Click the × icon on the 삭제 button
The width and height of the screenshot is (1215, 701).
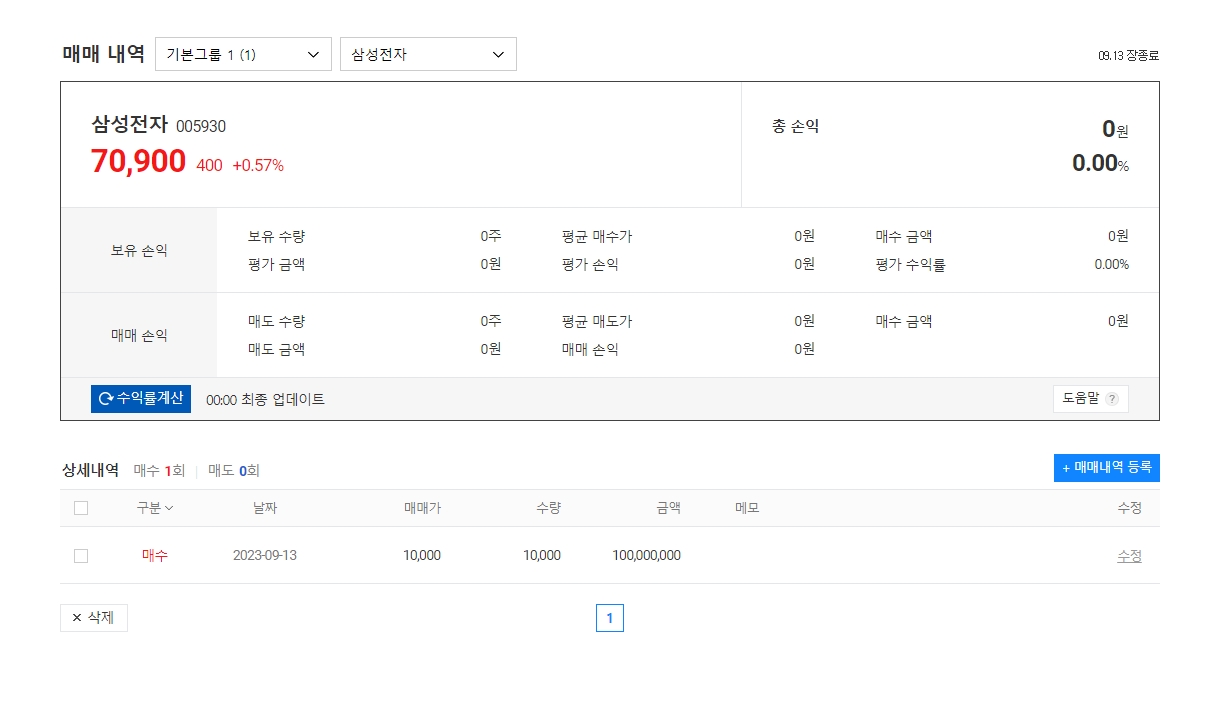(75, 617)
